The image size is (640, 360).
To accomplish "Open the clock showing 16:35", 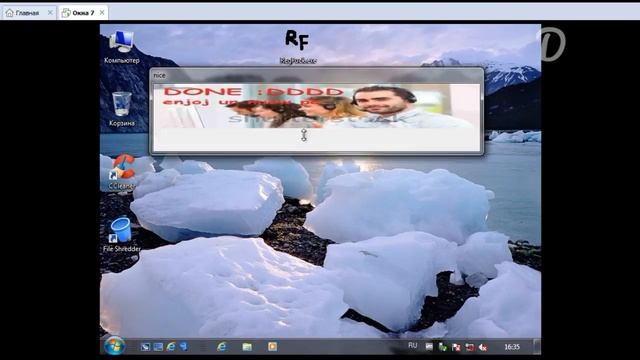I will pyautogui.click(x=512, y=347).
